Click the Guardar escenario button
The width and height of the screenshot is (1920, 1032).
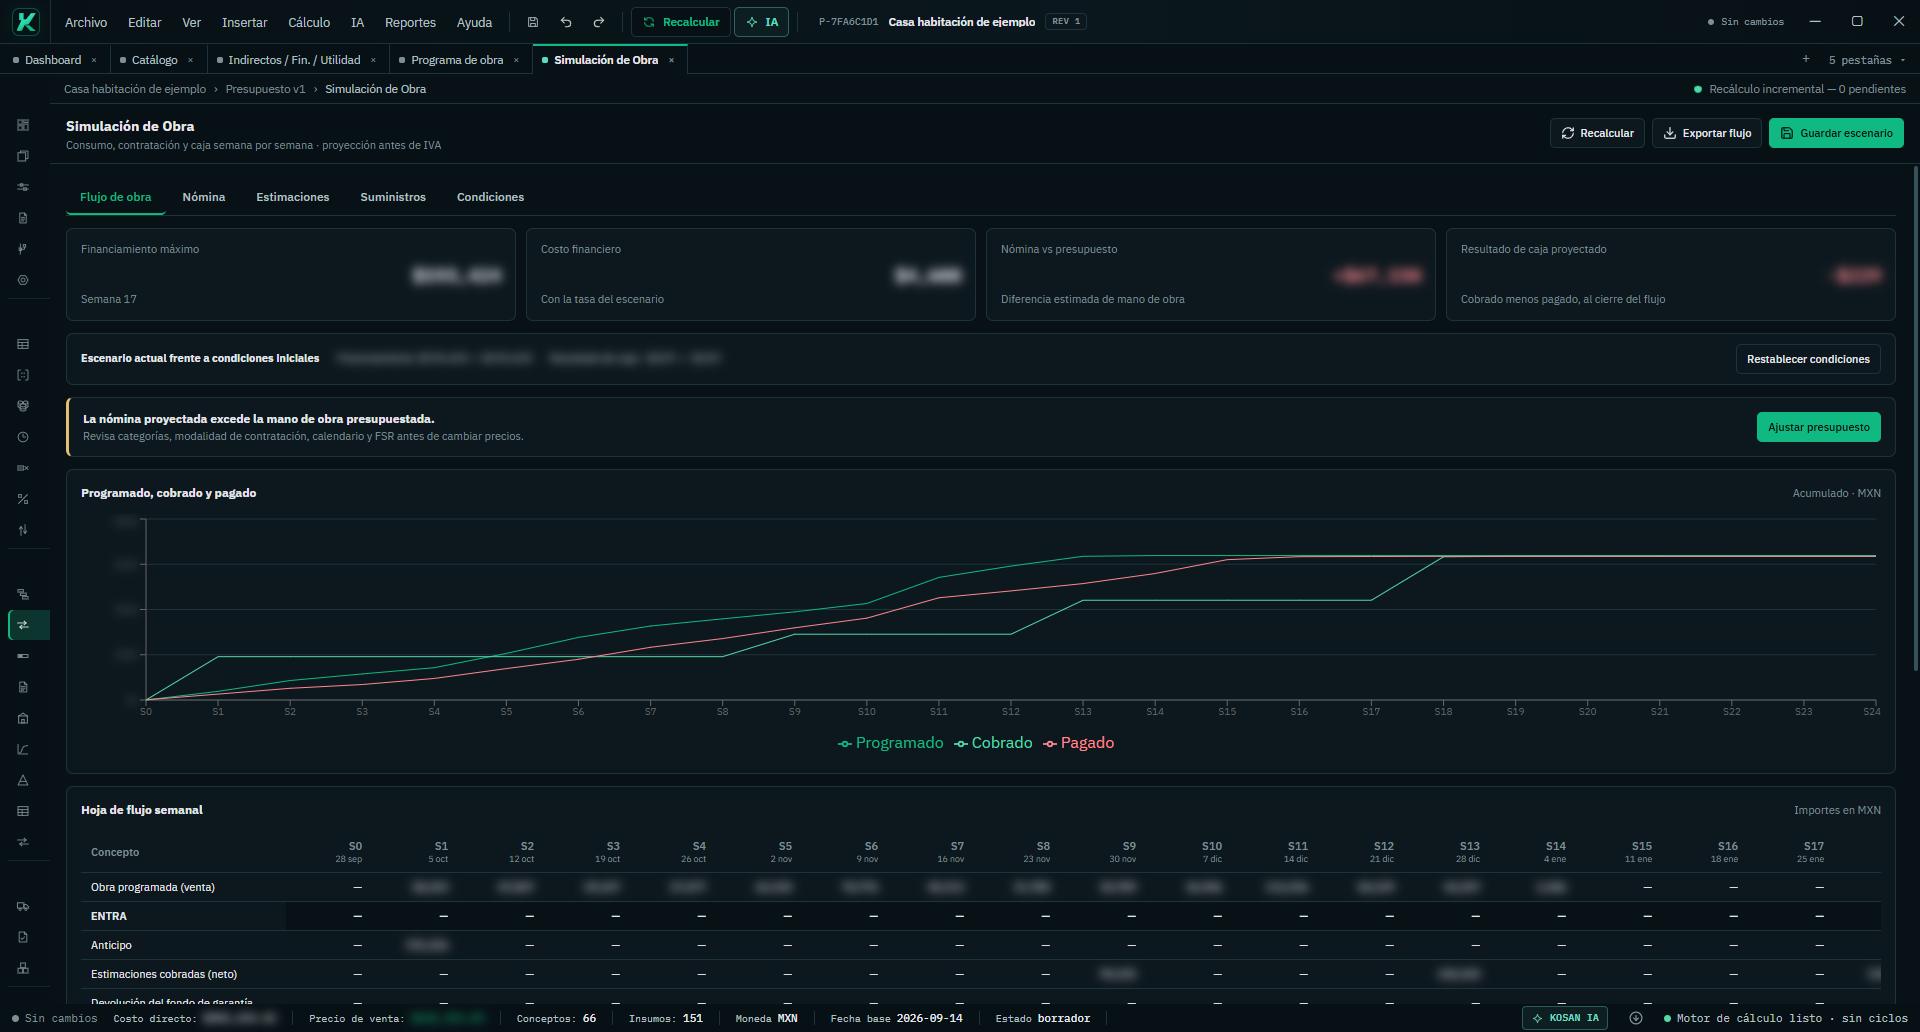click(1836, 133)
